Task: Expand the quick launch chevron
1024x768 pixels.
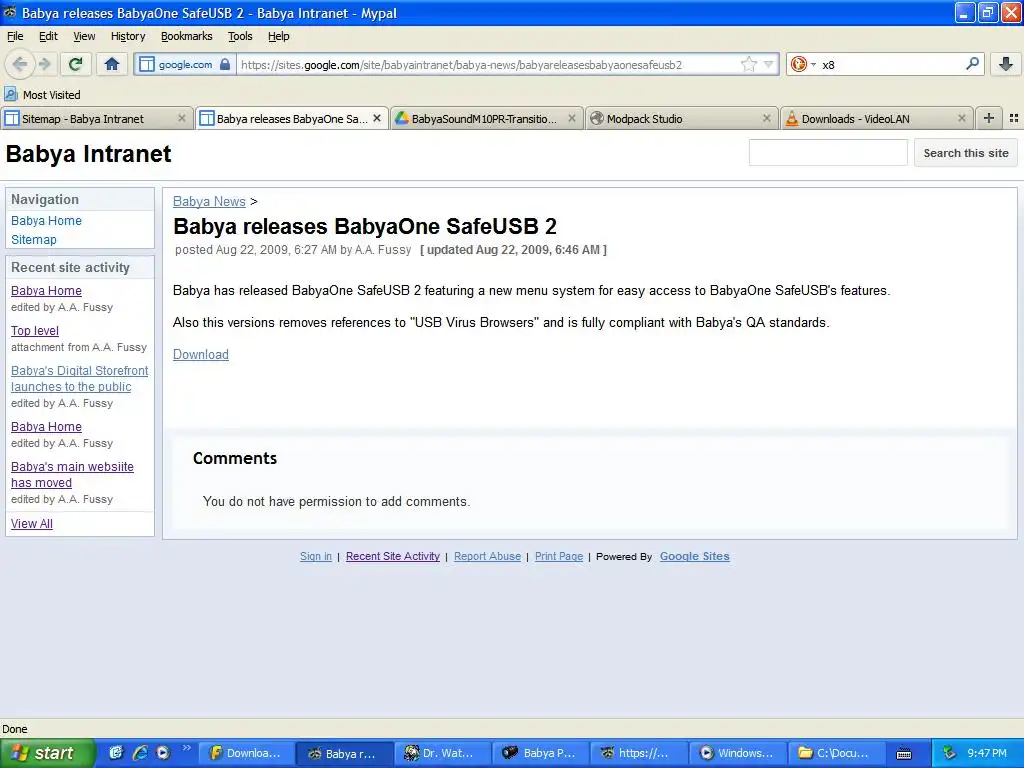Action: click(x=187, y=748)
